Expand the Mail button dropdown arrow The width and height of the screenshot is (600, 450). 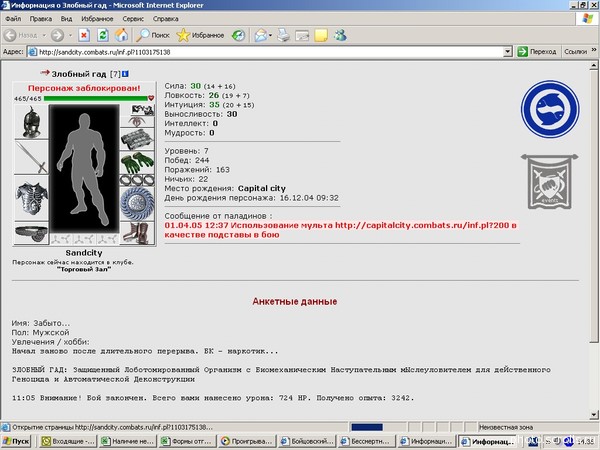270,36
